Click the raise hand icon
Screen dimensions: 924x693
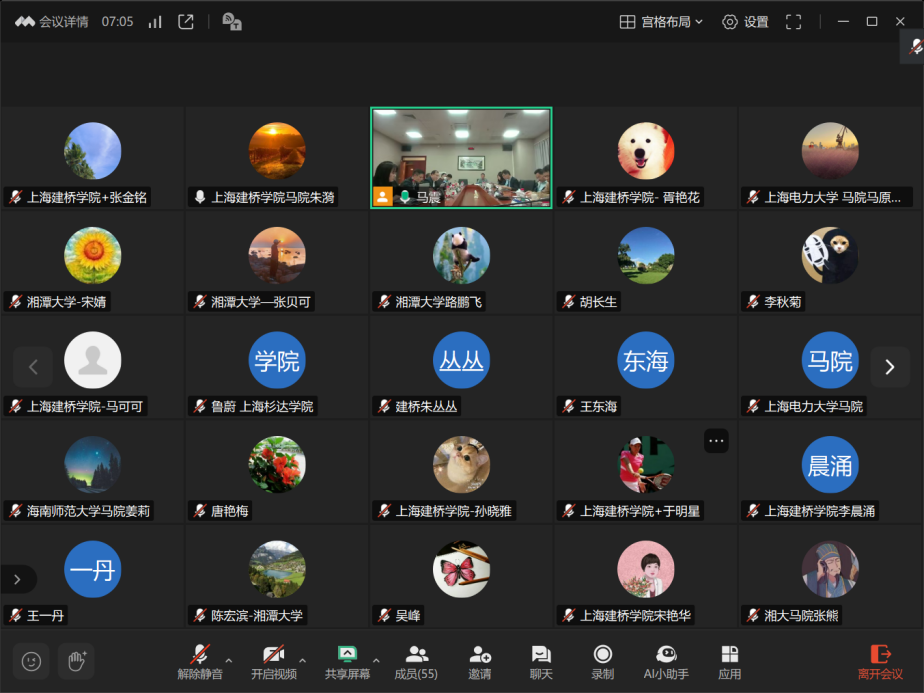coord(76,661)
